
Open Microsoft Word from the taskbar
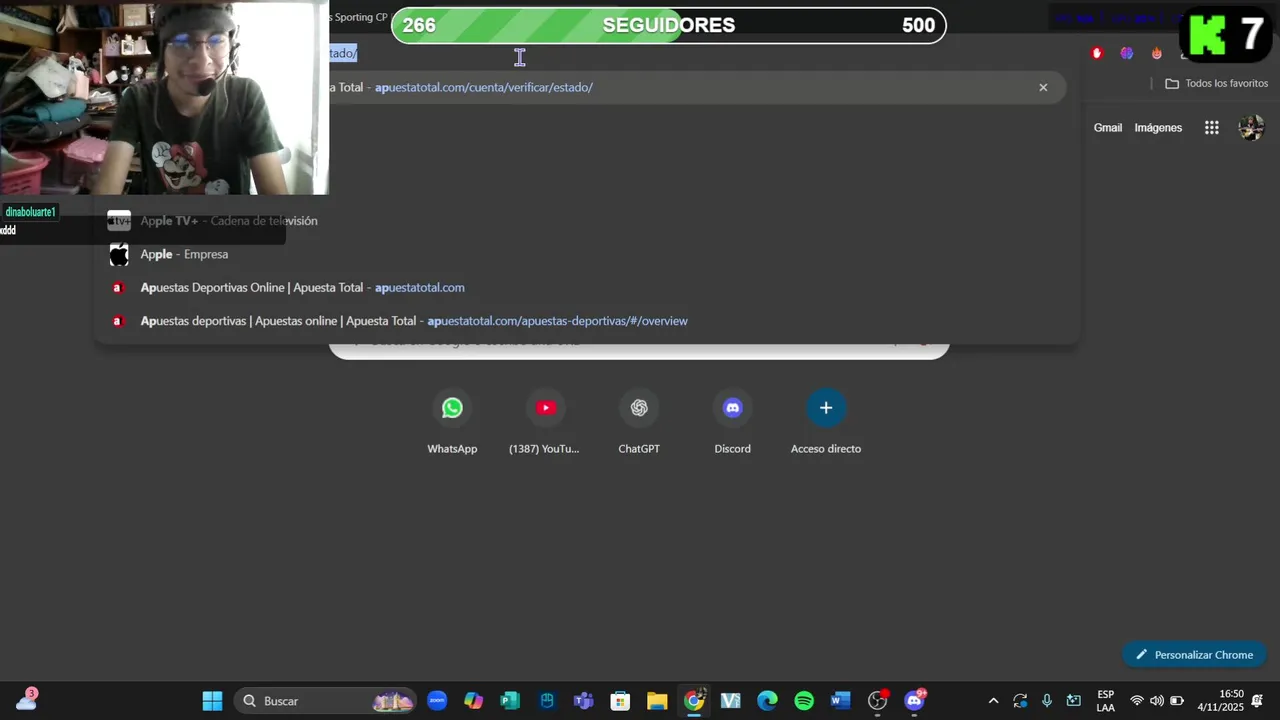[x=840, y=701]
